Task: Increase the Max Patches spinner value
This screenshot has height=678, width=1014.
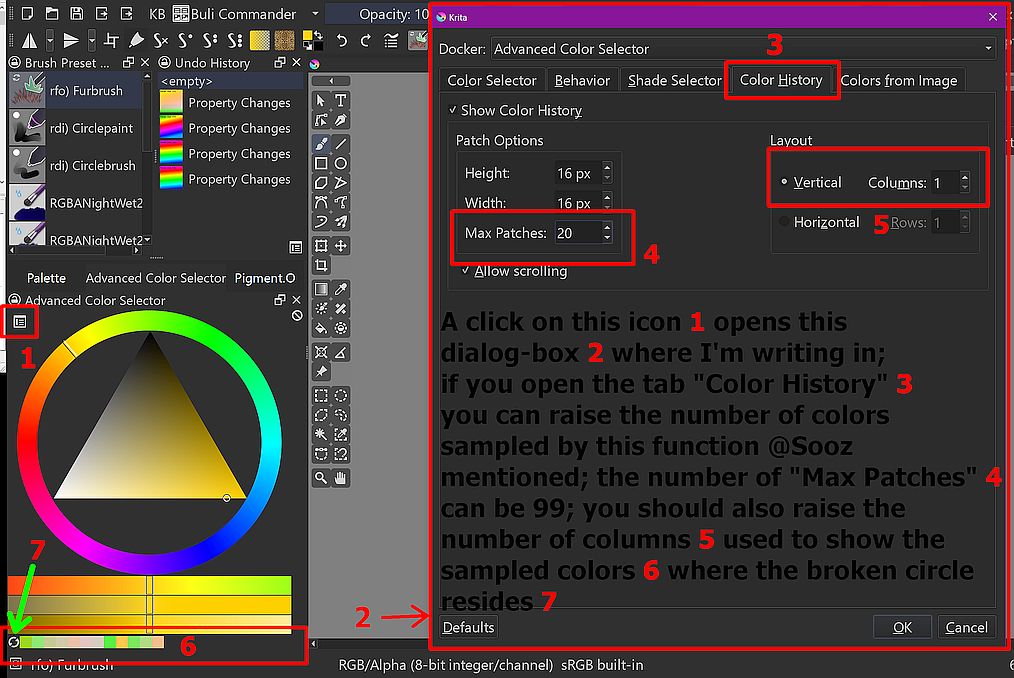Action: click(x=607, y=227)
